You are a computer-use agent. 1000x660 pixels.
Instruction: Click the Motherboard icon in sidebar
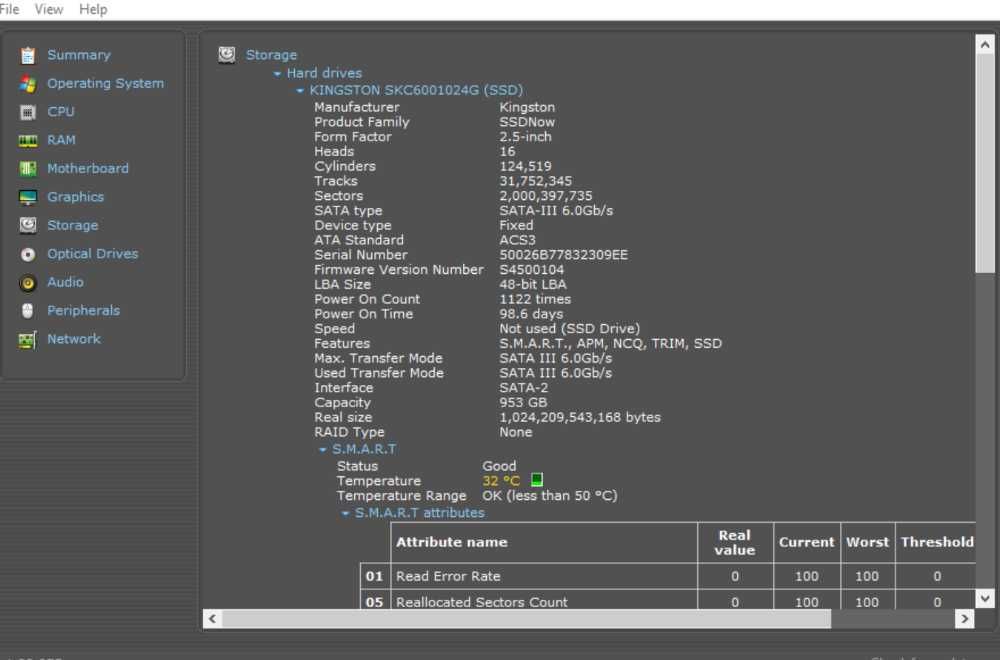27,168
